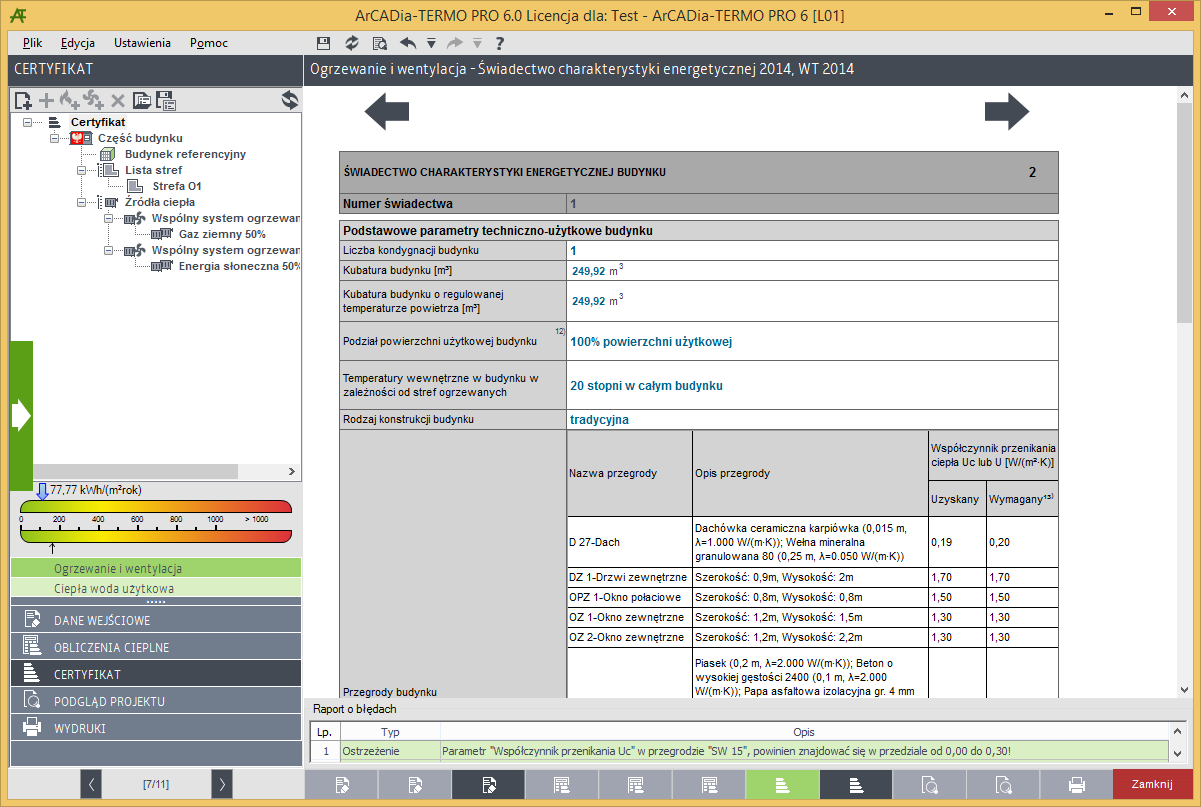Click the 'D 27-Dach' table cell
Screen dimensions: 1201x807
point(628,542)
